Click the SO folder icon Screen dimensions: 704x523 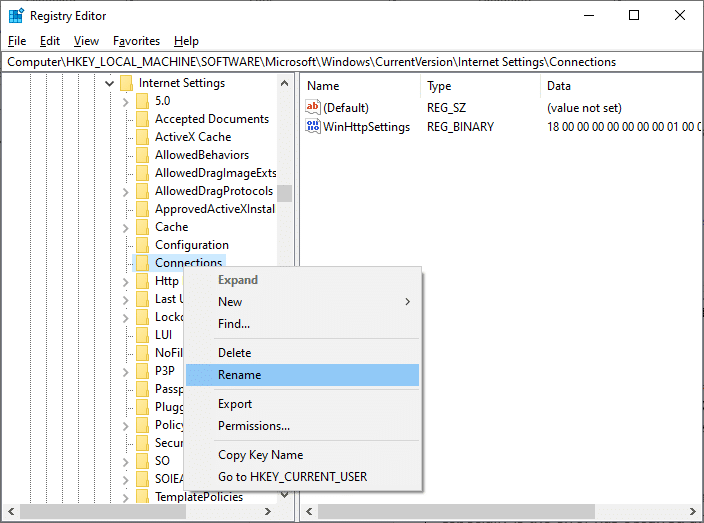click(x=142, y=461)
